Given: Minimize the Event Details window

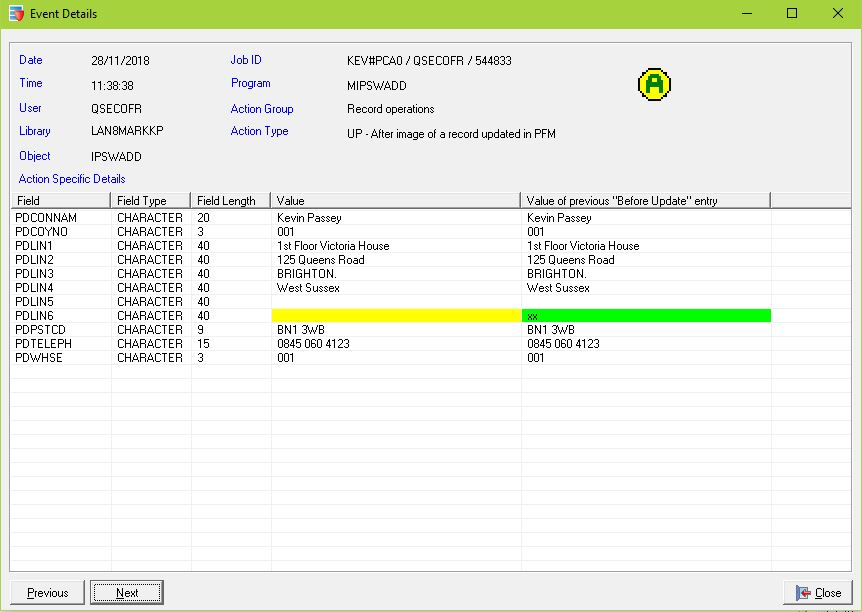Looking at the screenshot, I should [745, 14].
